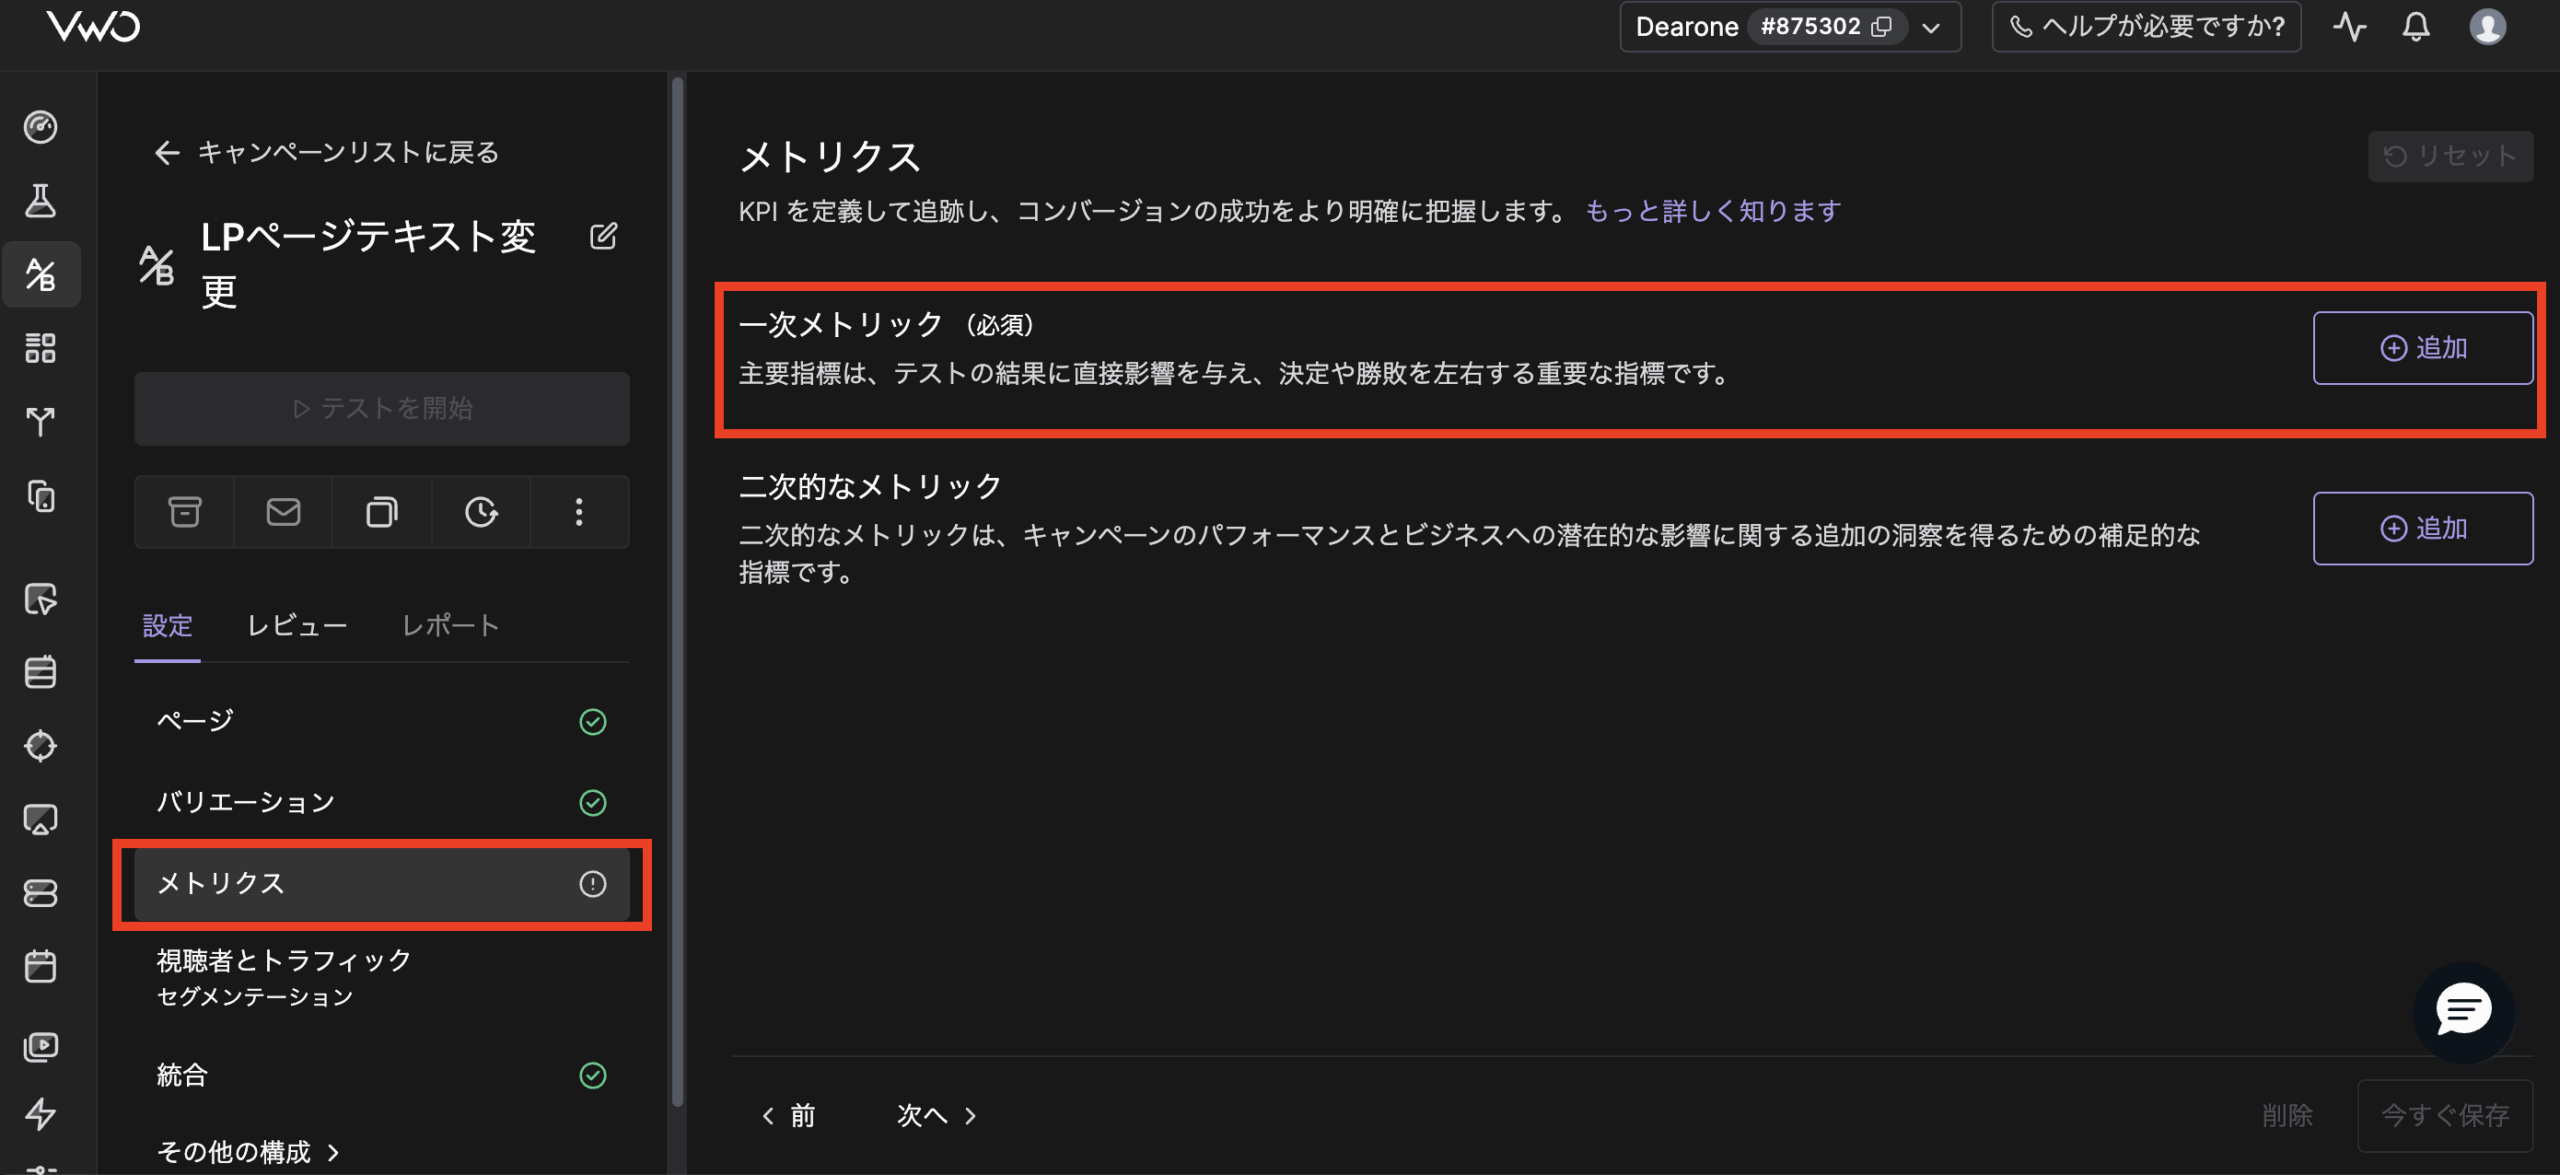Screen dimensions: 2560x1175
Task: View campaign history via the clock icon
Action: (x=480, y=511)
